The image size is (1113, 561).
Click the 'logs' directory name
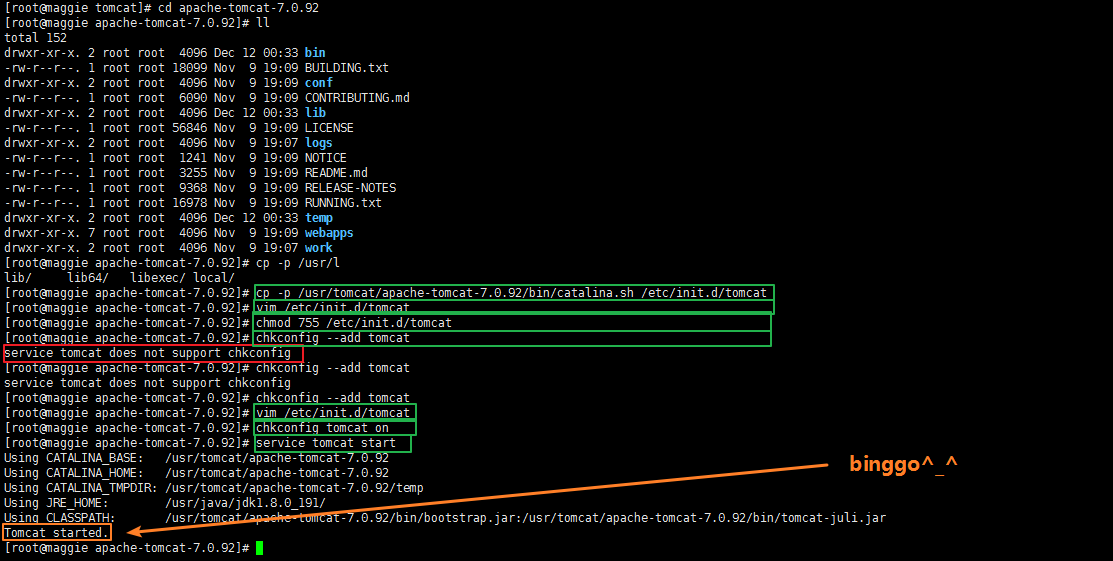click(319, 143)
